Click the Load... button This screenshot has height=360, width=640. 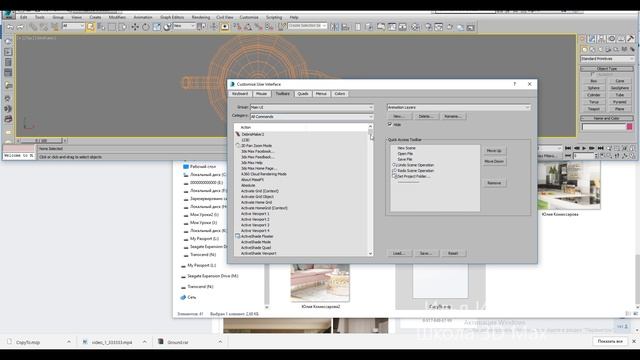[398, 253]
